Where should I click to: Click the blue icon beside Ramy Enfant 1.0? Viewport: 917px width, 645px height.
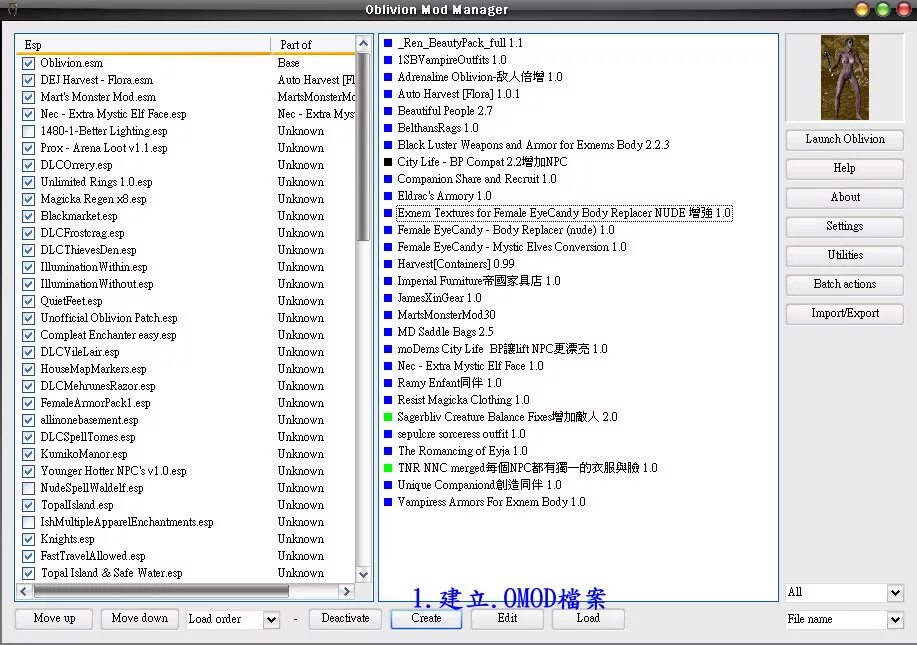(x=388, y=383)
